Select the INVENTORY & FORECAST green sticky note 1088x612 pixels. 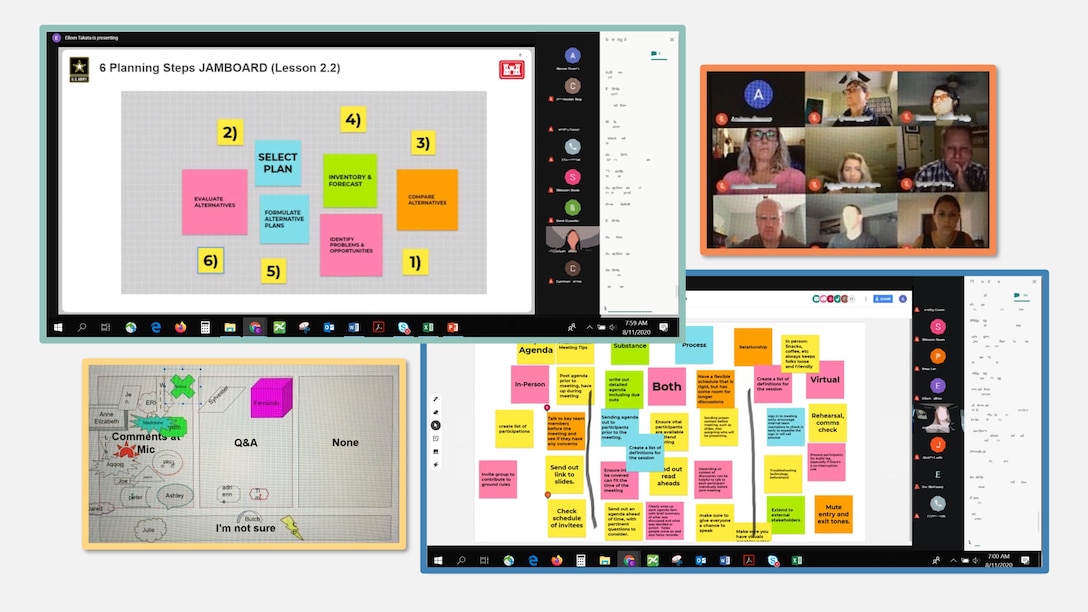pos(350,180)
